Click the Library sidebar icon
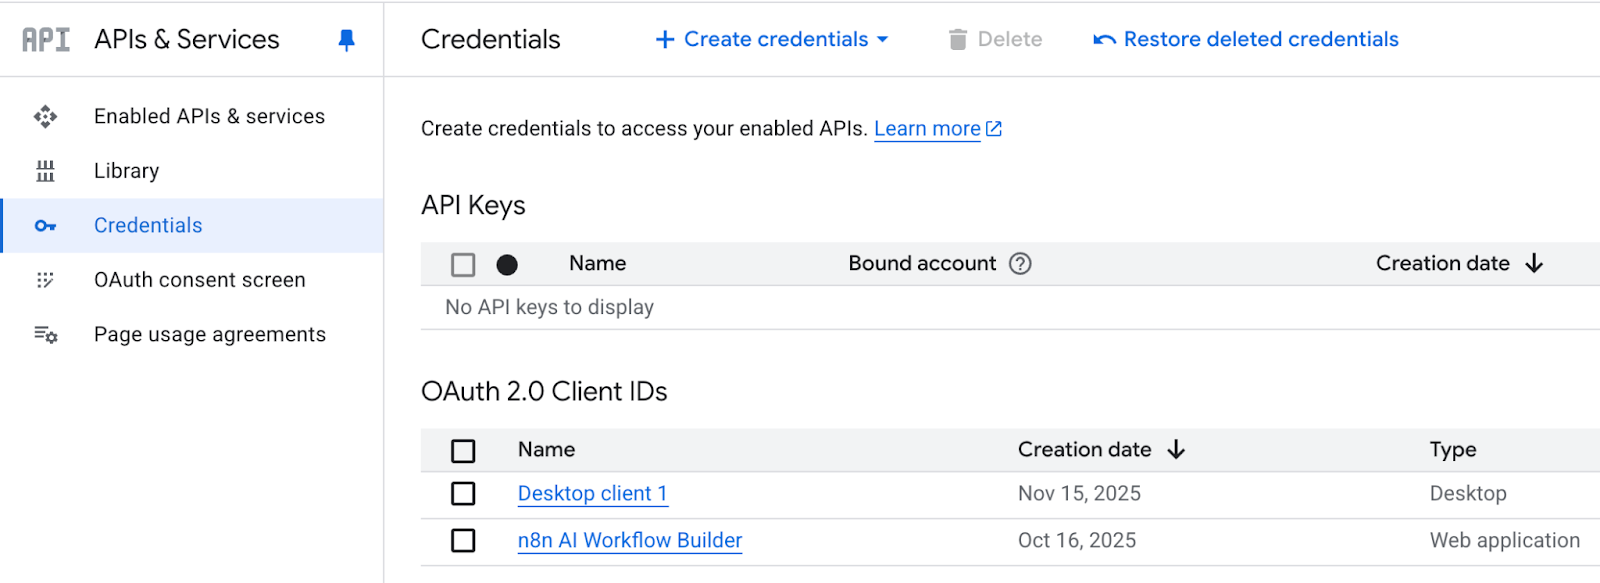The width and height of the screenshot is (1600, 583). (x=45, y=171)
